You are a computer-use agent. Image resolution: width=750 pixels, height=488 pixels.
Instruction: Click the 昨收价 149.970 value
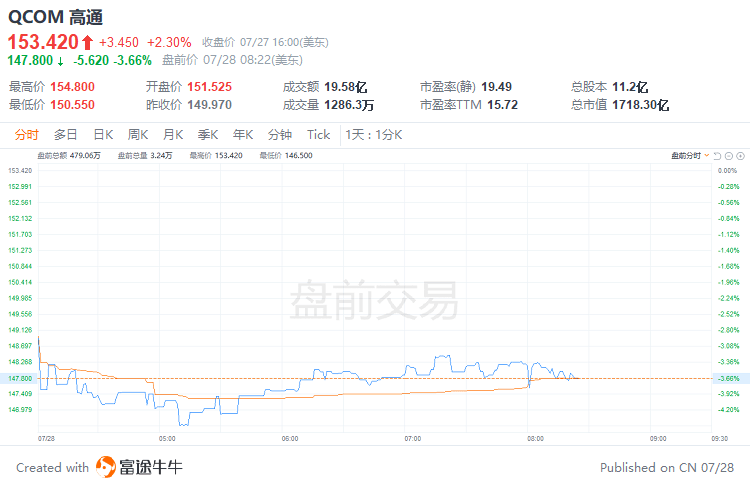(x=210, y=105)
